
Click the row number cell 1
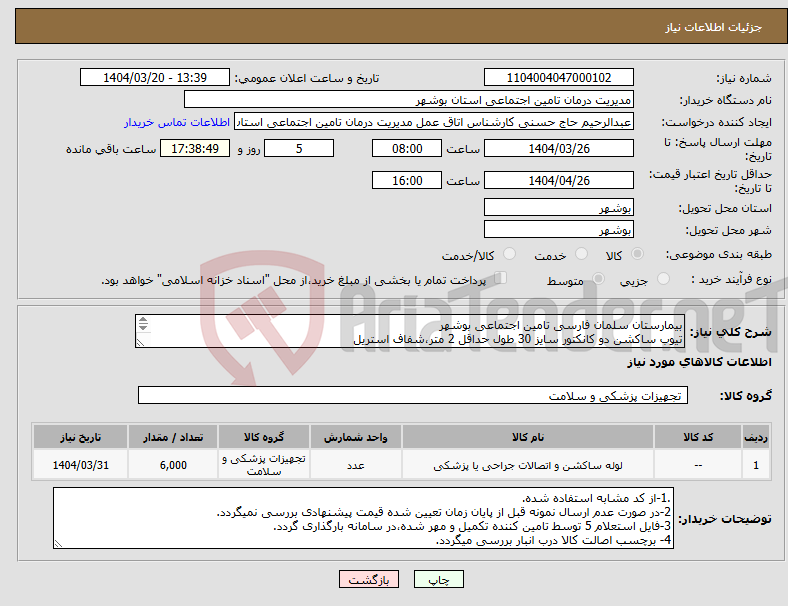click(755, 465)
